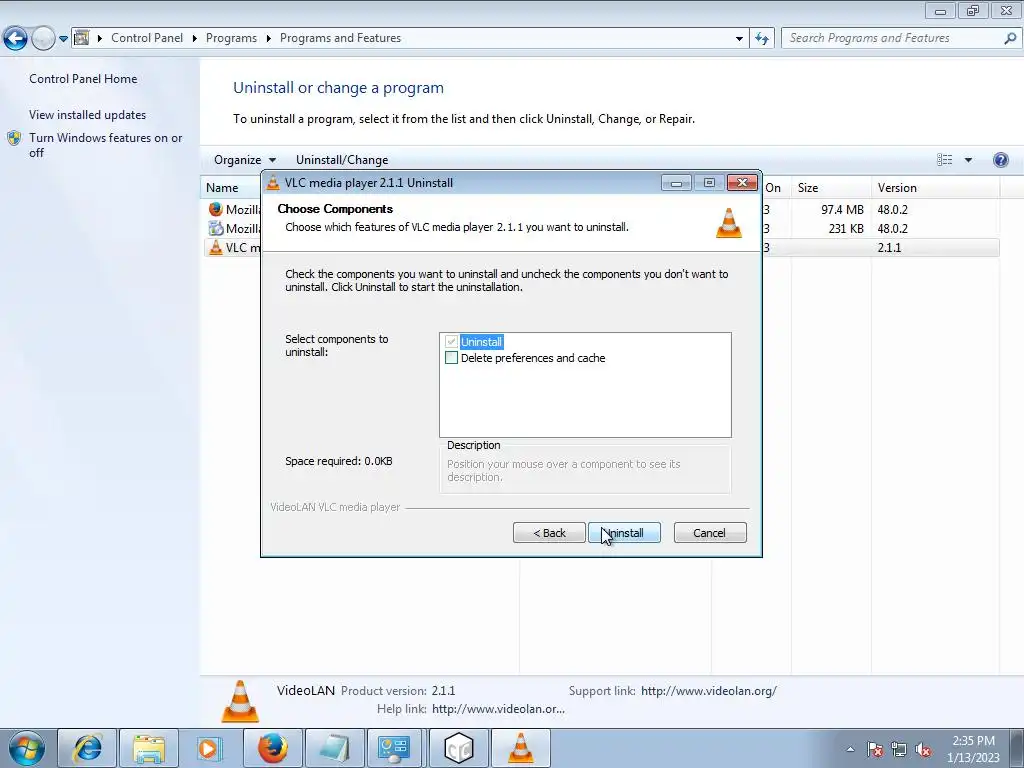1024x768 pixels.
Task: Open Turn Windows features on or off
Action: point(106,145)
